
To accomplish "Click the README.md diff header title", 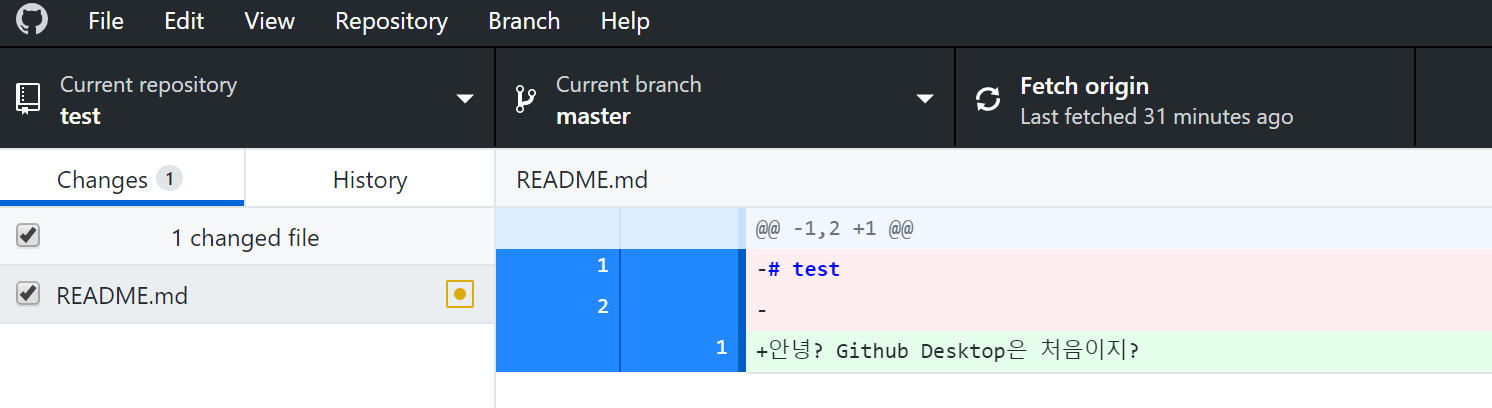I will pyautogui.click(x=582, y=180).
